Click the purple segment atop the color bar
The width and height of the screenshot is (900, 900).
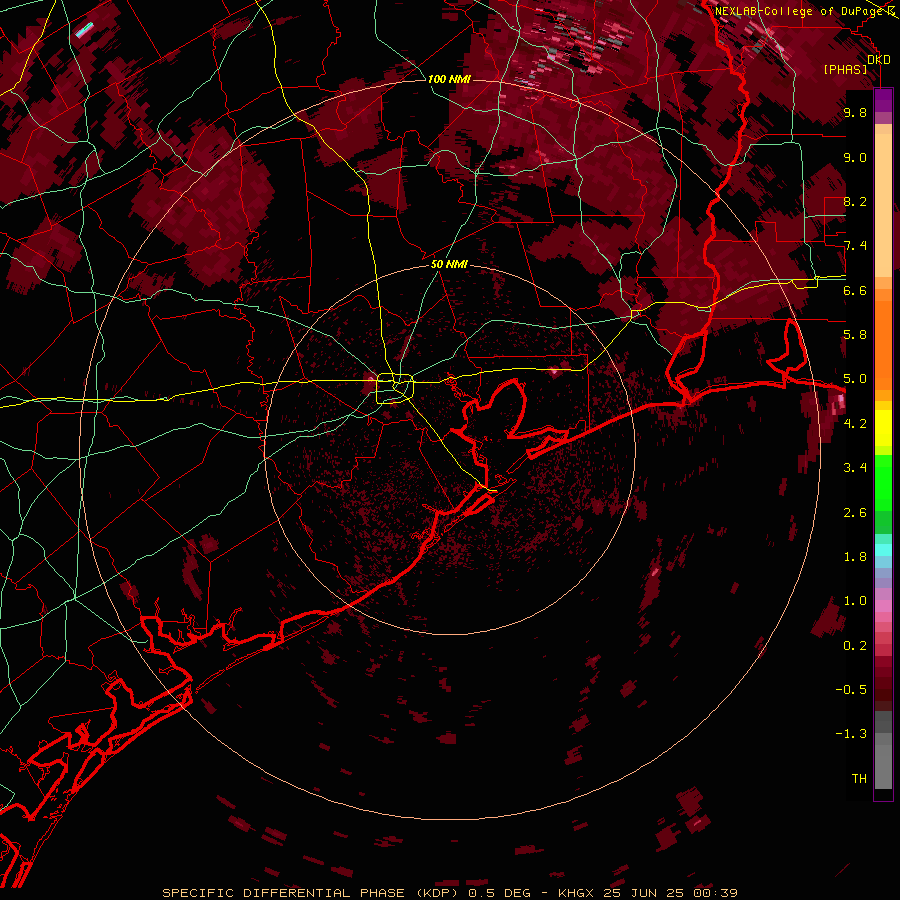point(883,100)
